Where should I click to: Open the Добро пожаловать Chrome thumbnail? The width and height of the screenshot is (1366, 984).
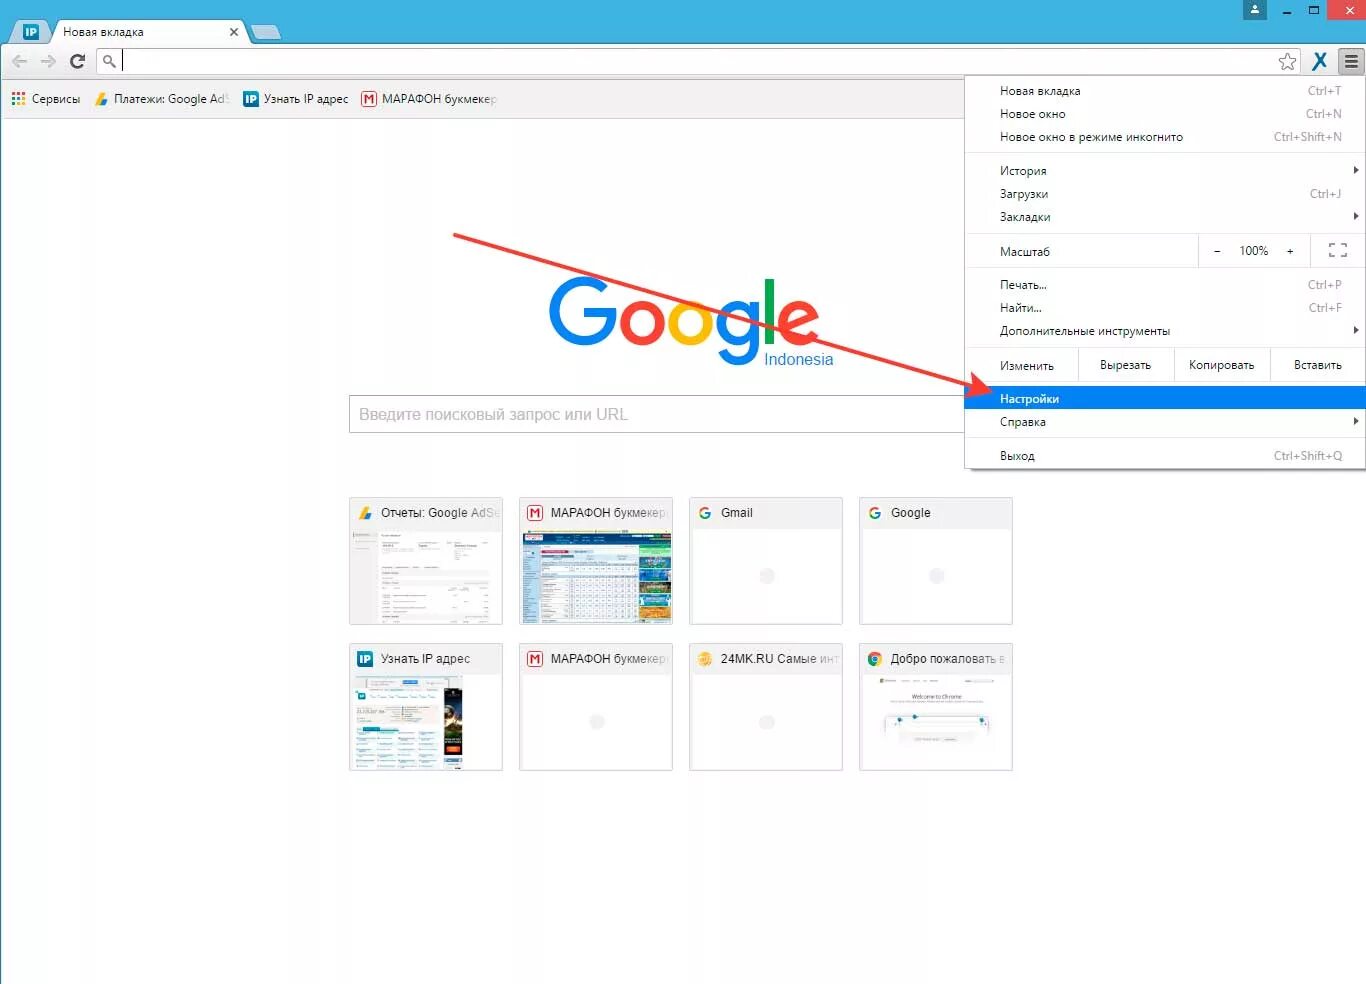tap(936, 707)
